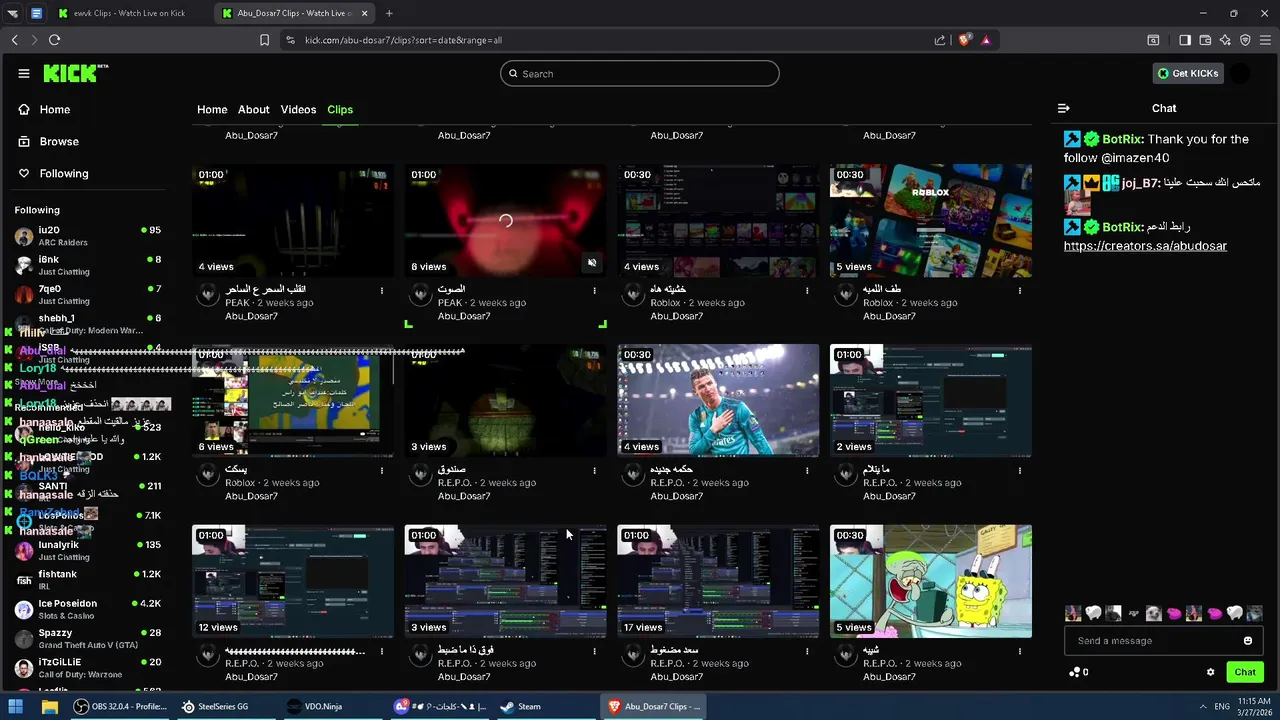Open fishtank IRL channel in the sidebar

88,580
